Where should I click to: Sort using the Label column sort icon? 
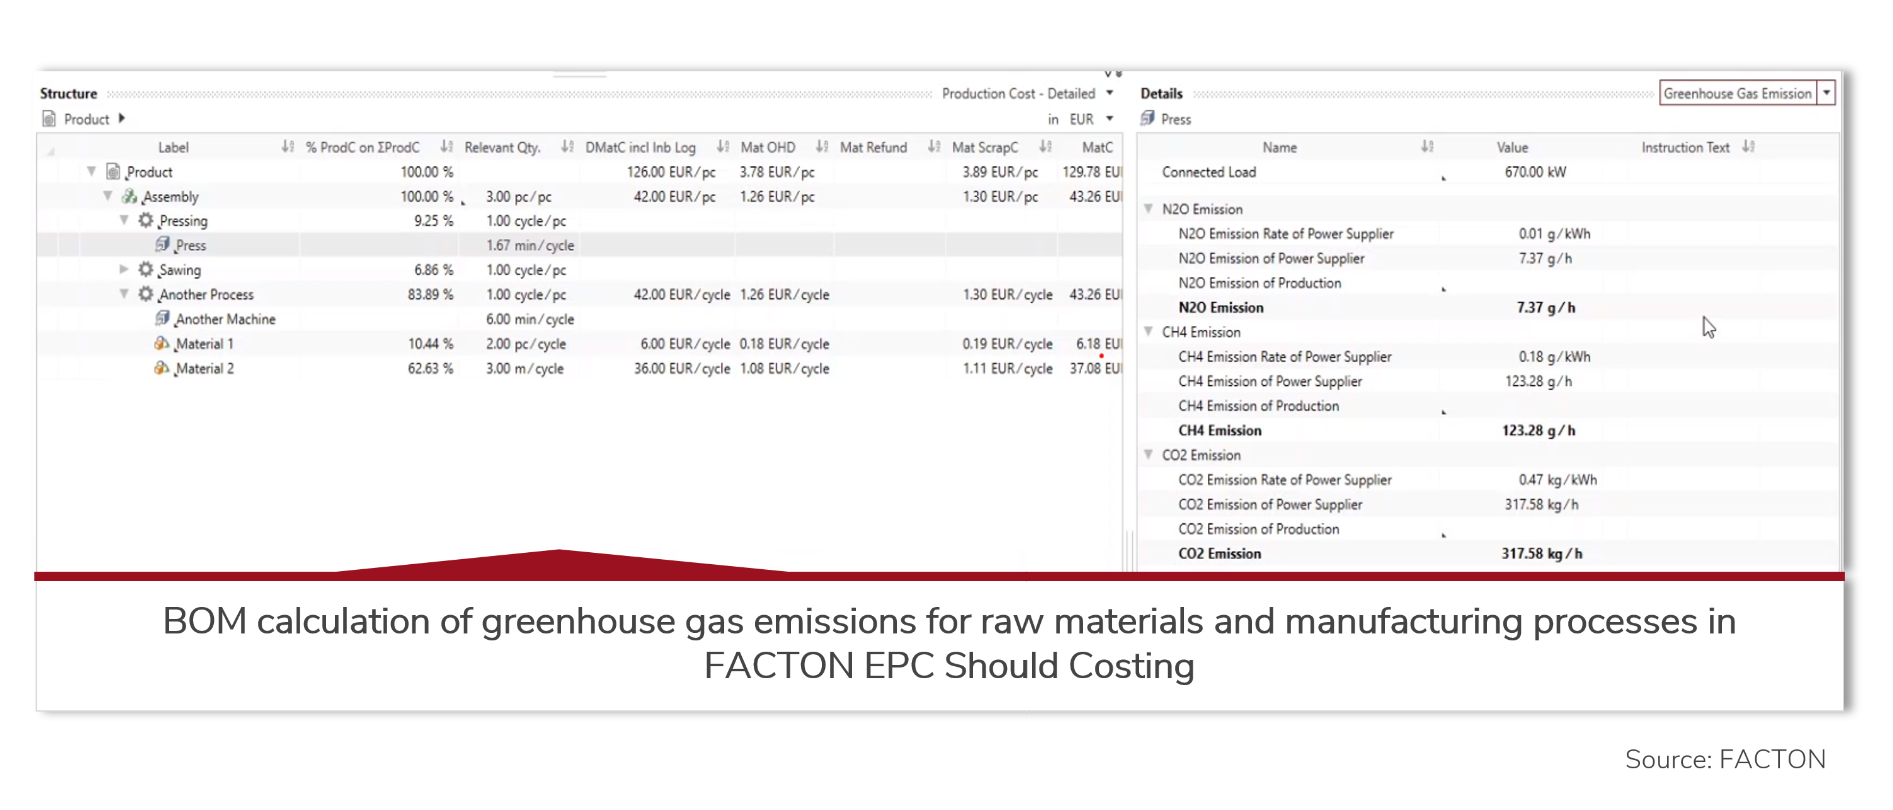(x=288, y=147)
